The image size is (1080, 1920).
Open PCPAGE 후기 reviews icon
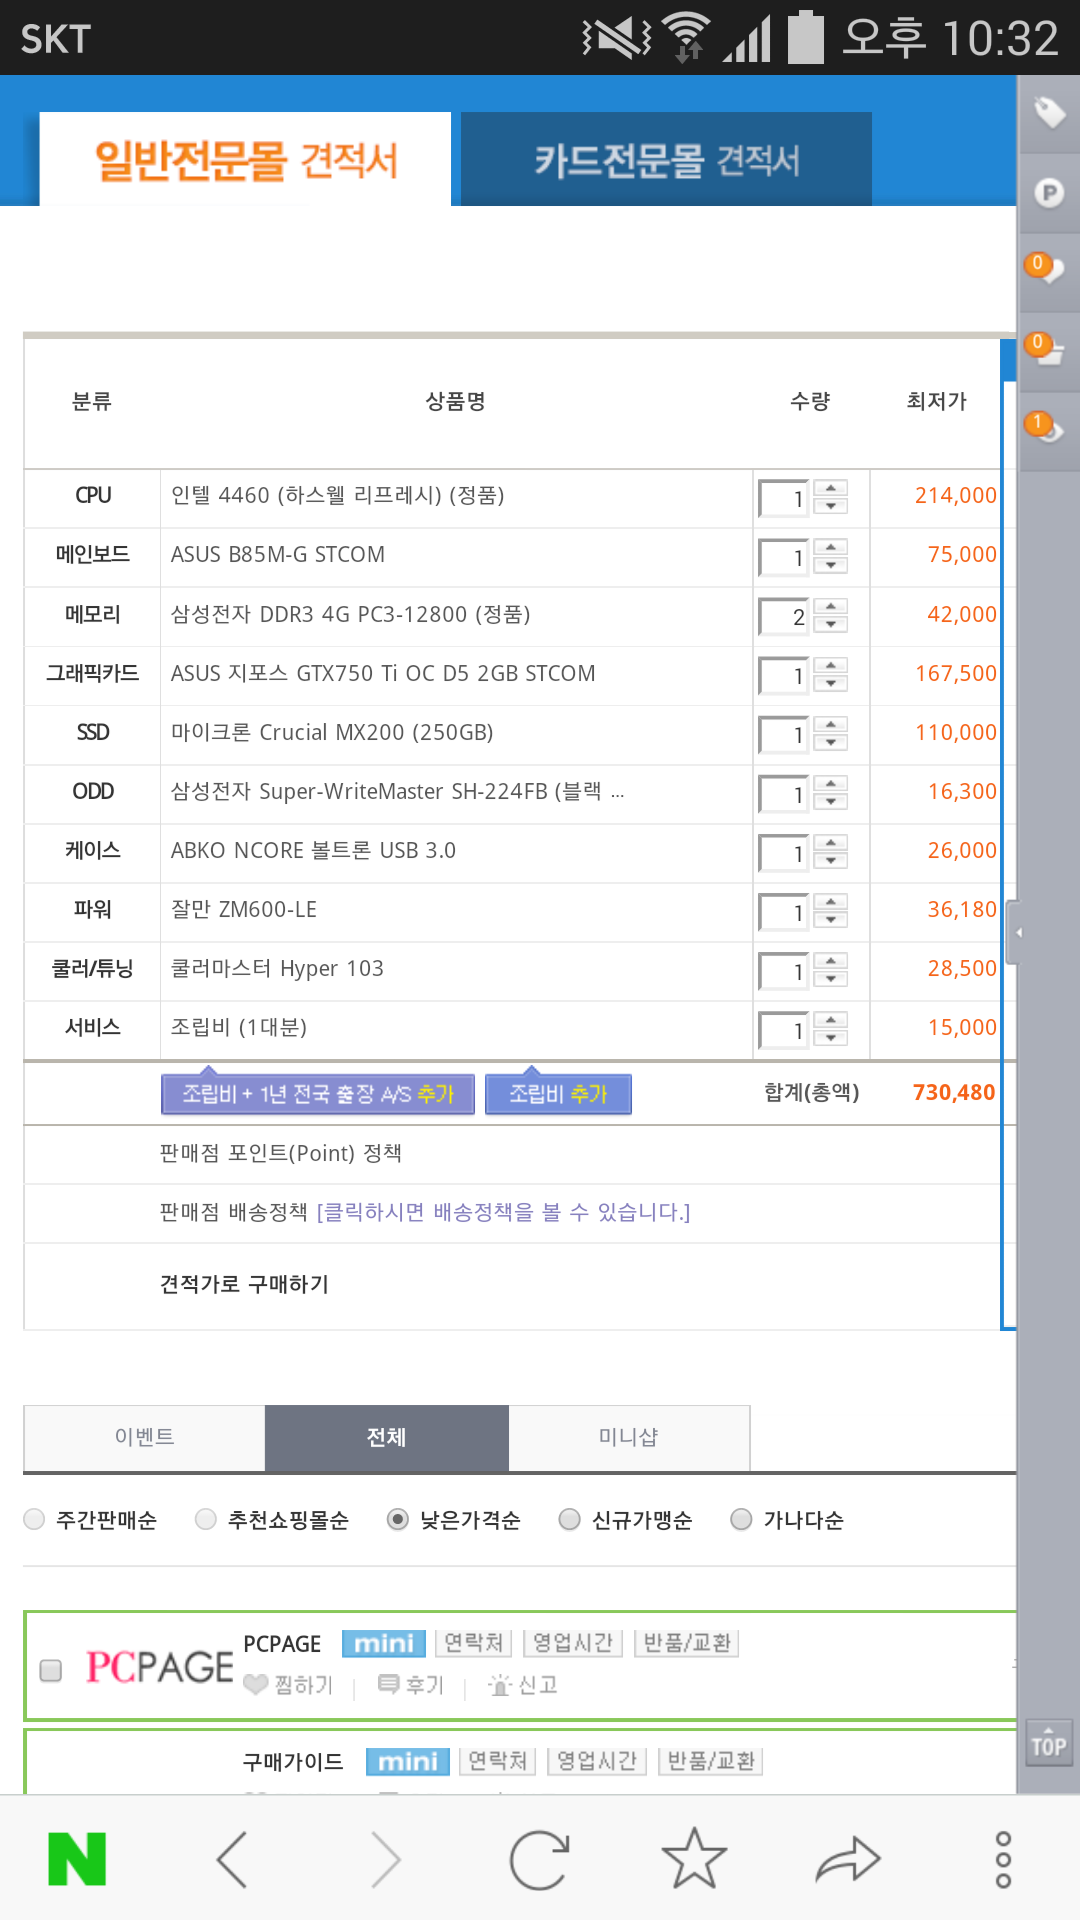click(389, 1685)
